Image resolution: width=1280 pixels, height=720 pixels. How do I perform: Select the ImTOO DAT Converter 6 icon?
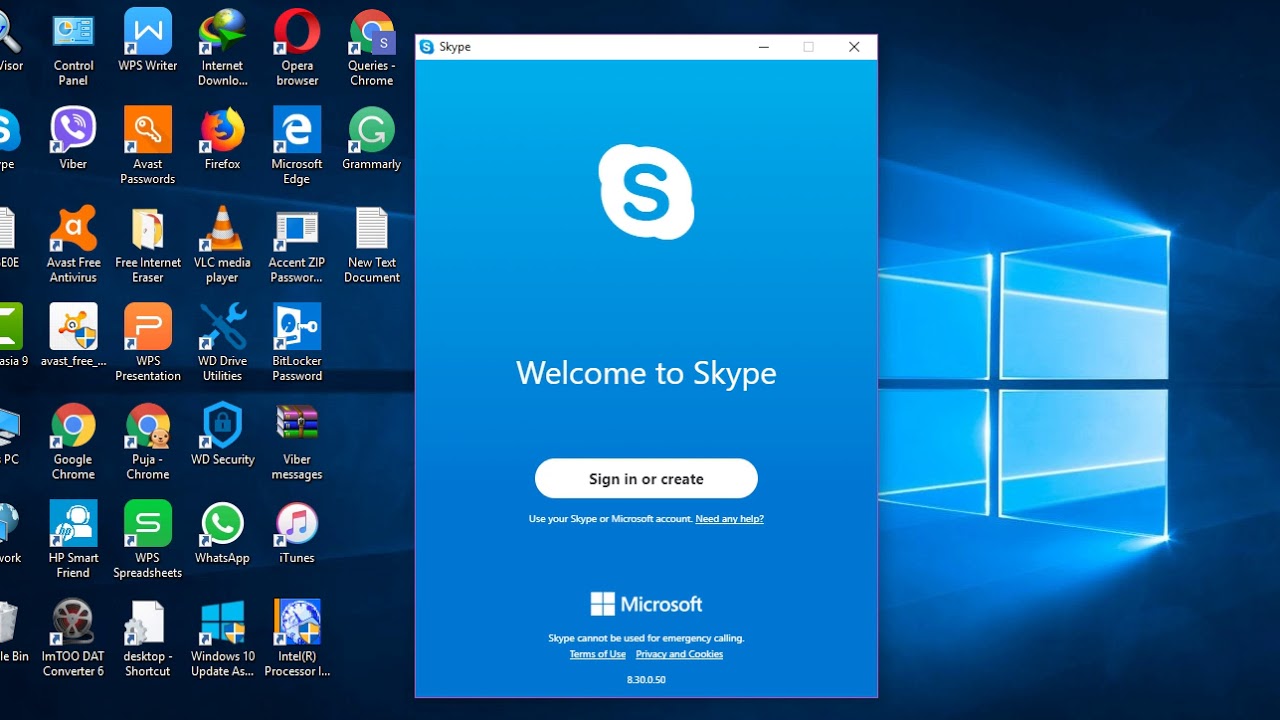73,638
